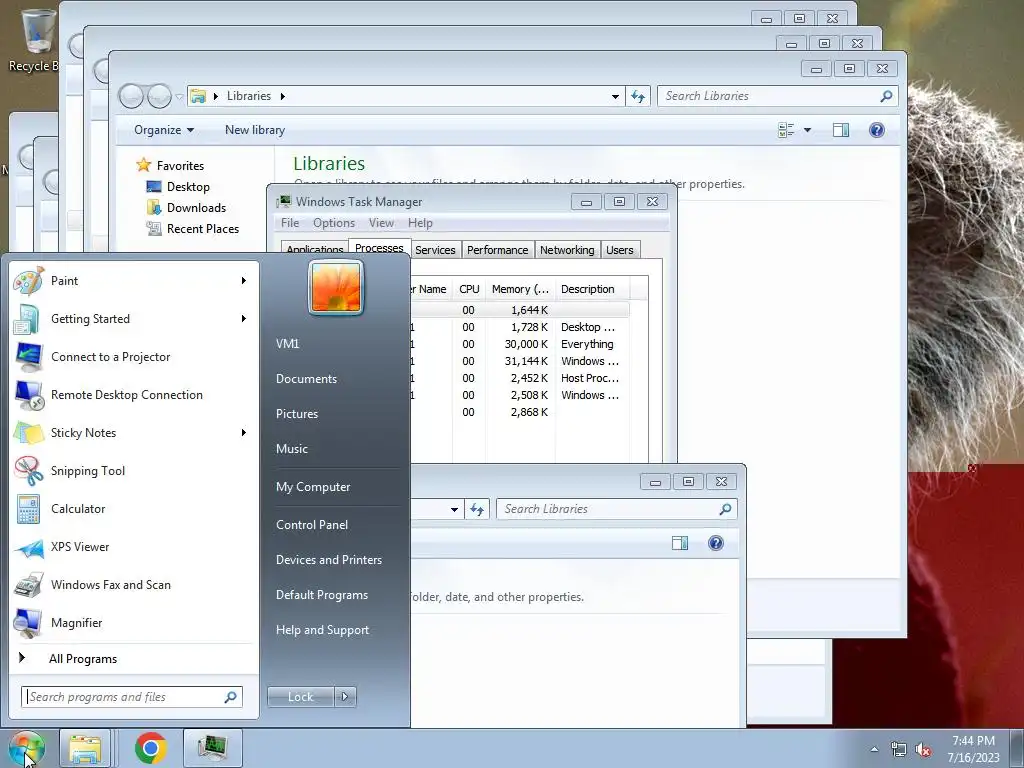The width and height of the screenshot is (1024, 768).
Task: Open Google Chrome from taskbar
Action: pos(150,748)
